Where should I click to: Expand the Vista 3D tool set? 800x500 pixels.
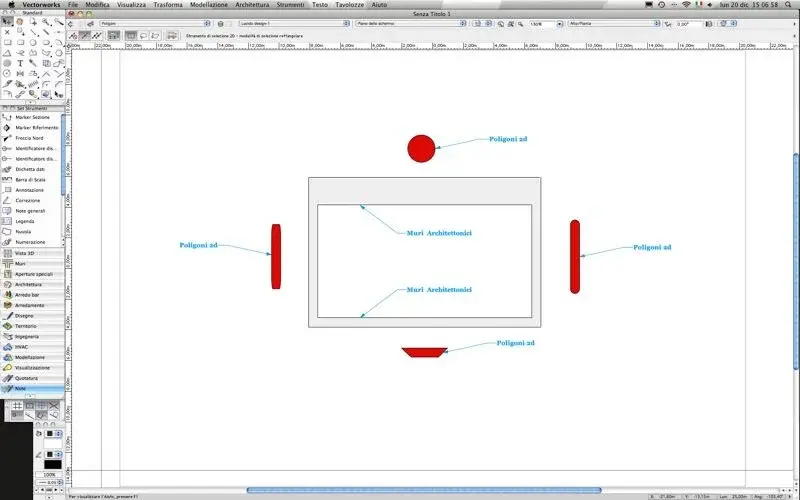33,253
